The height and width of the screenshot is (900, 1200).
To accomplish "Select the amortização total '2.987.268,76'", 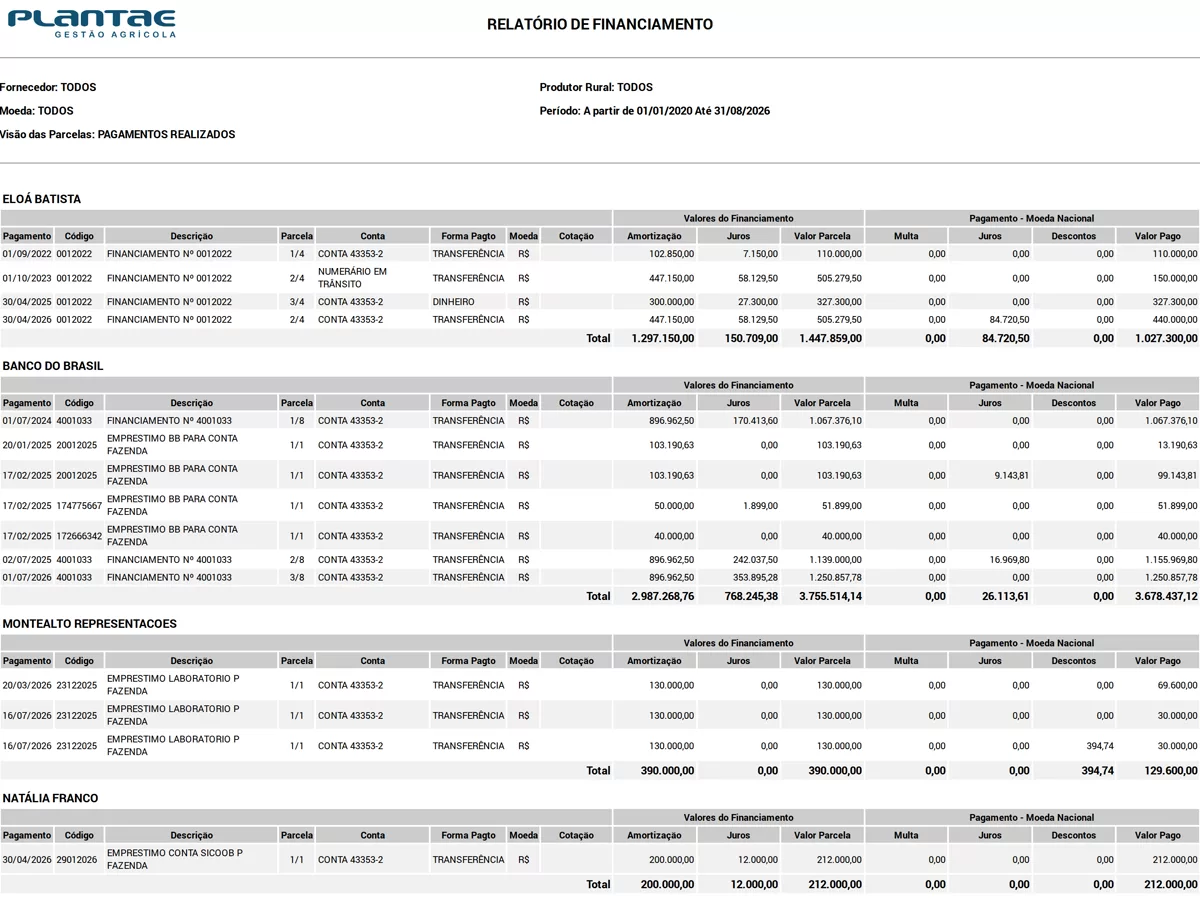I will pos(663,597).
